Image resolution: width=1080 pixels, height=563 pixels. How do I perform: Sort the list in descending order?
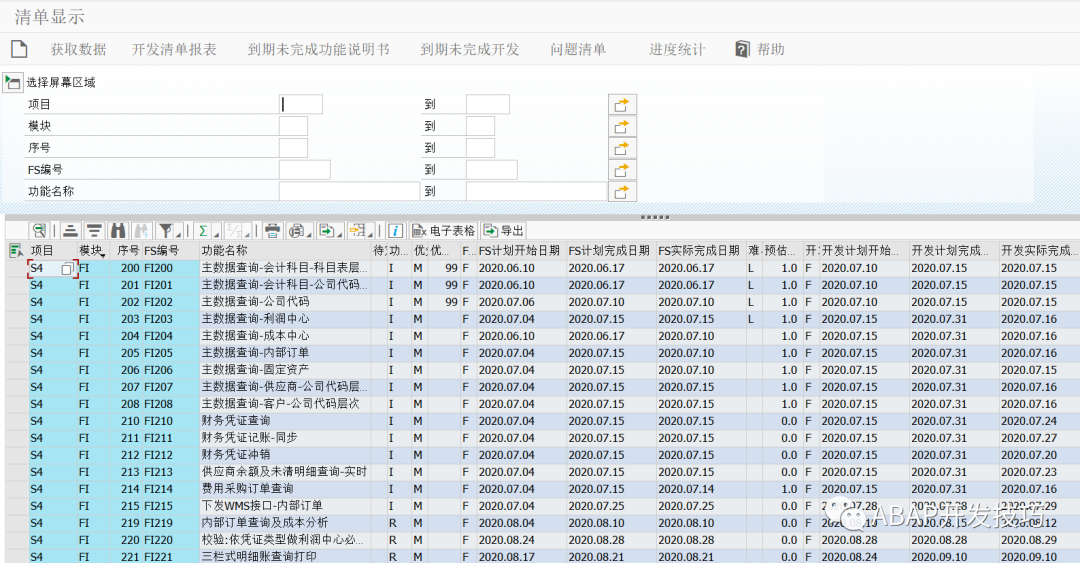click(94, 231)
